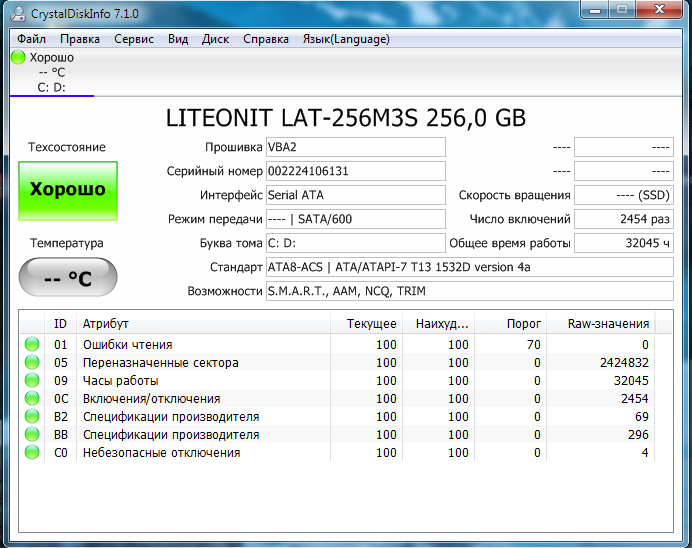Click the green status icon for attribute BB
Viewport: 692px width, 548px height.
(32, 435)
